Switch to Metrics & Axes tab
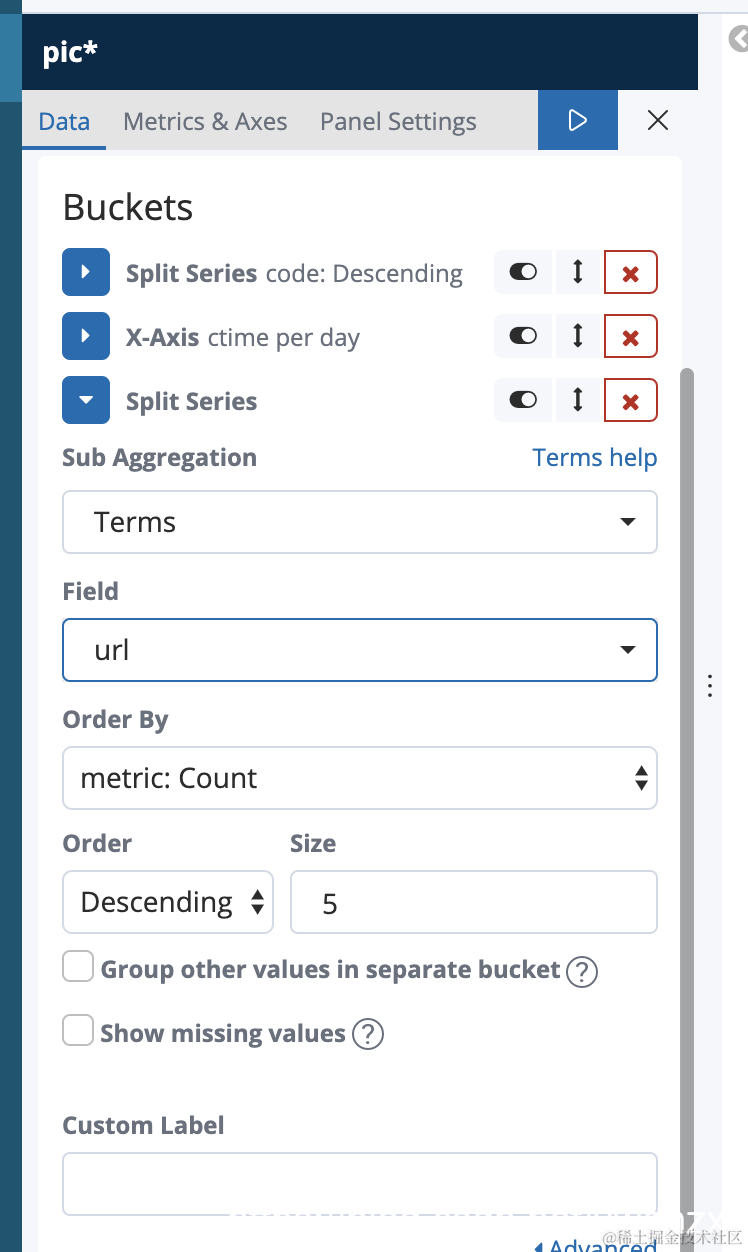Image resolution: width=748 pixels, height=1252 pixels. click(205, 122)
